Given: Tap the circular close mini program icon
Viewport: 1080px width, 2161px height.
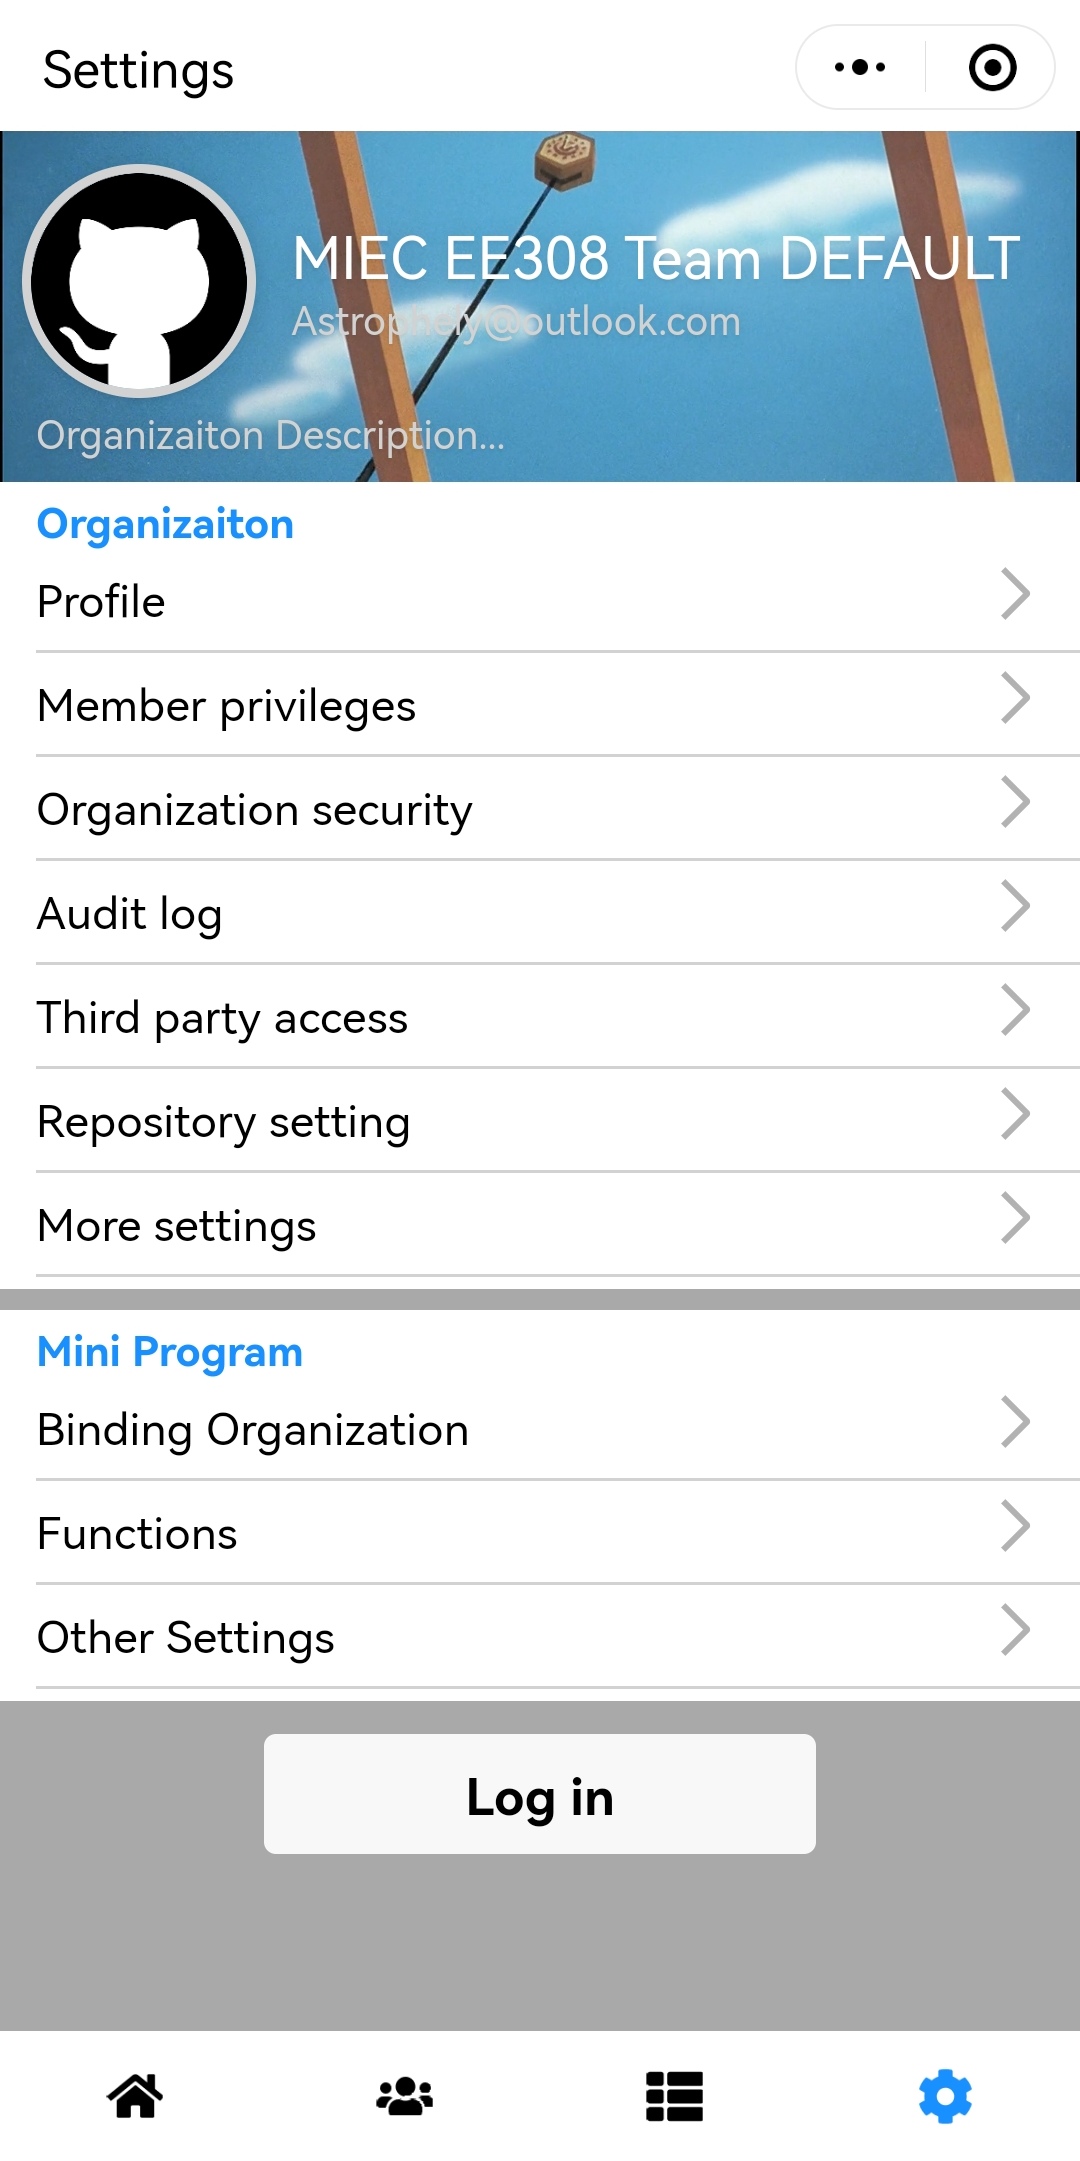Looking at the screenshot, I should (992, 68).
